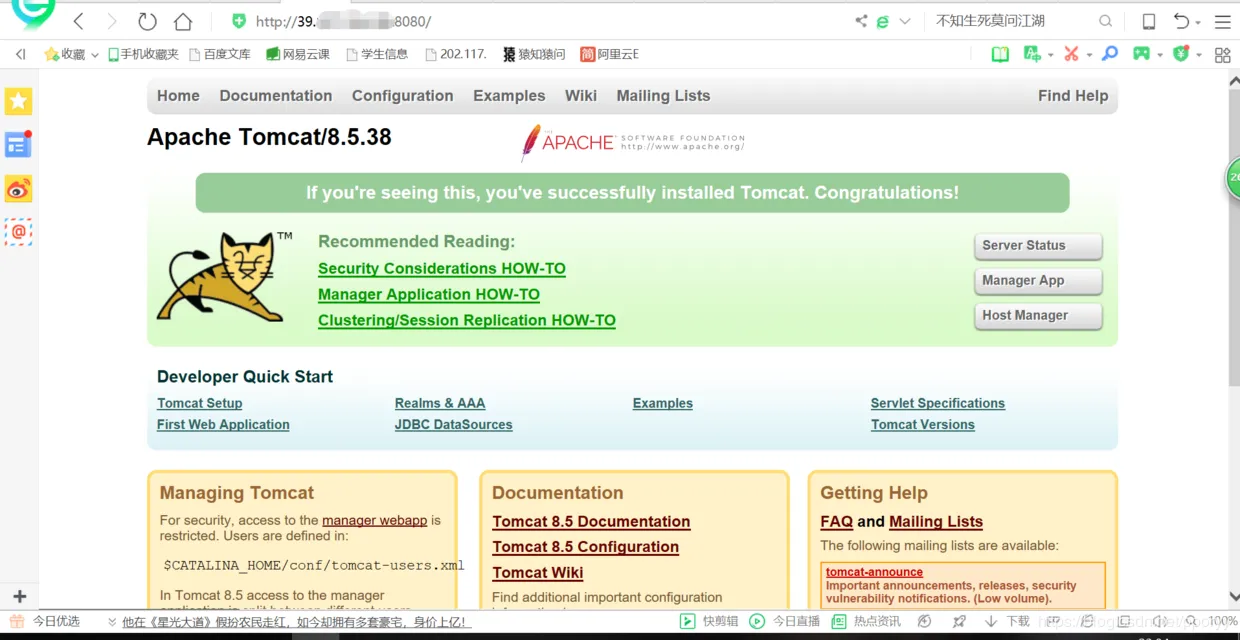Open the yellow star favorites sidebar icon
The height and width of the screenshot is (640, 1240).
tap(18, 101)
